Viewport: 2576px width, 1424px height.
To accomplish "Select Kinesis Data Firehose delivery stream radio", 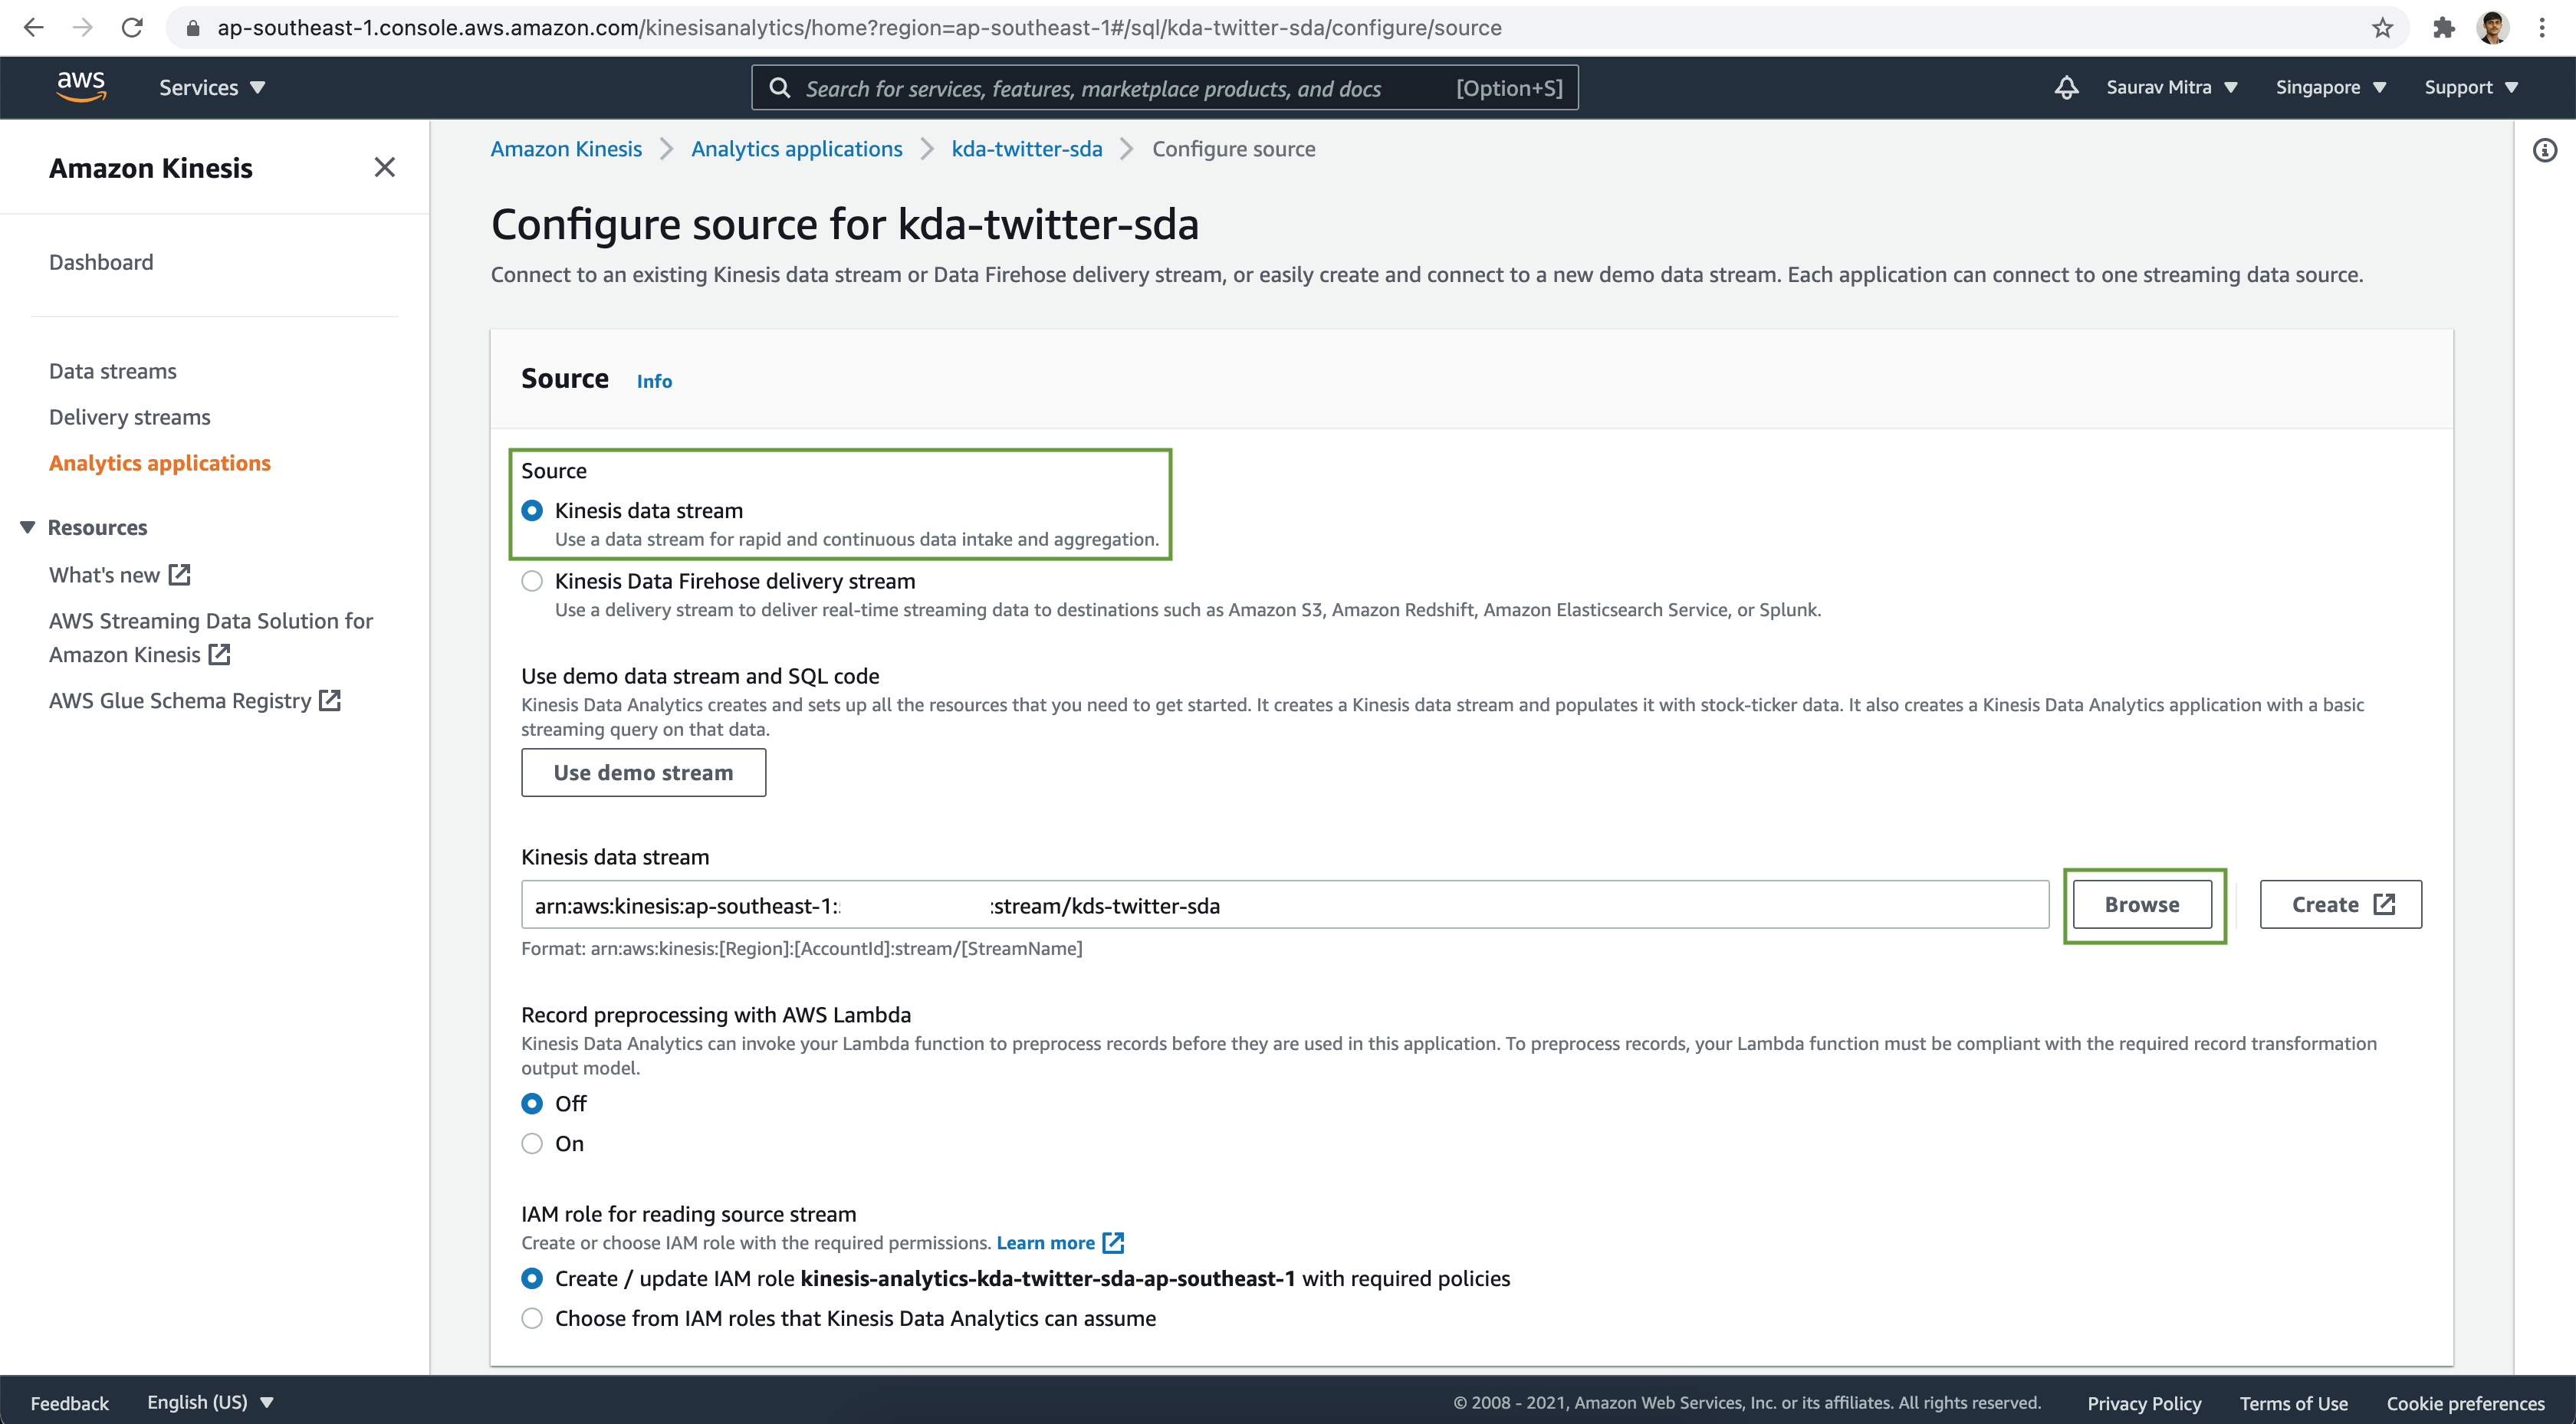I will point(532,581).
